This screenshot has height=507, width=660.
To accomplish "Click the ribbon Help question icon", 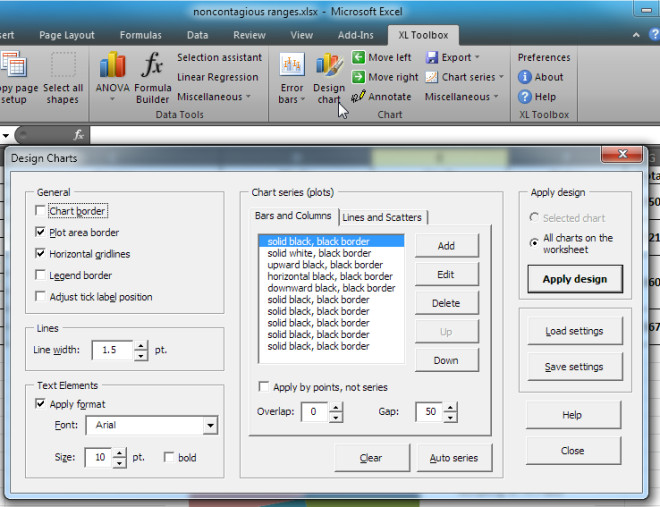I will 524,97.
